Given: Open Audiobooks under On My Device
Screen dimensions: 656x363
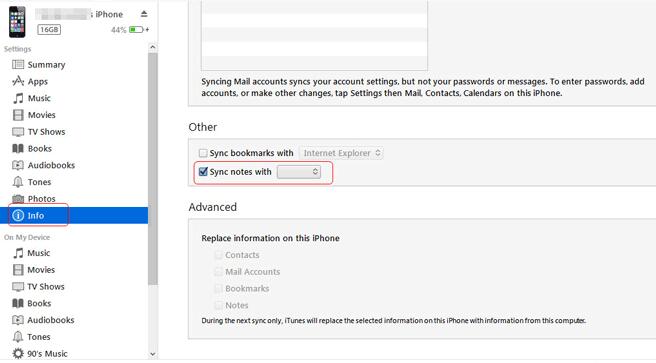Looking at the screenshot, I should pos(44,320).
